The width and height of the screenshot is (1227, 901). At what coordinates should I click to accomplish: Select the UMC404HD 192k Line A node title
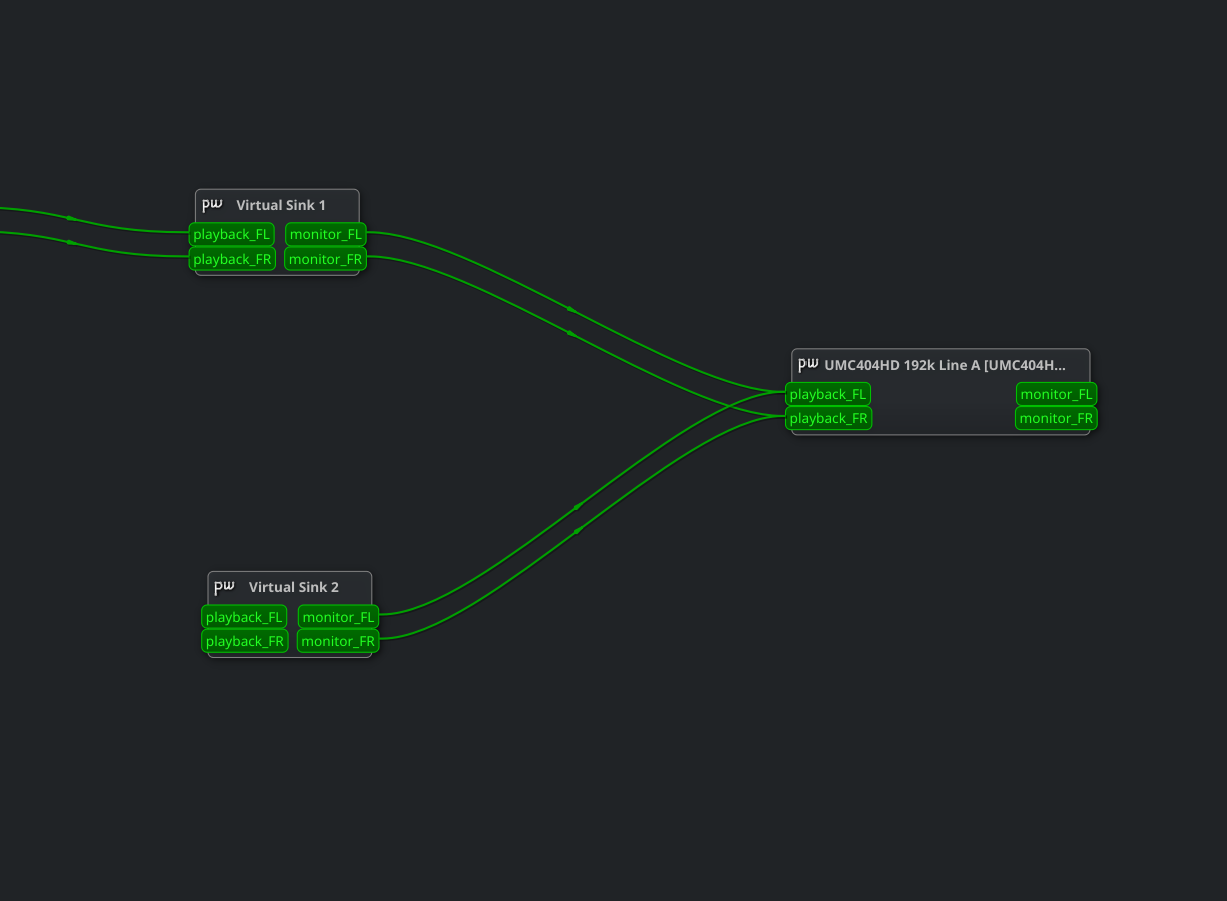(x=945, y=365)
